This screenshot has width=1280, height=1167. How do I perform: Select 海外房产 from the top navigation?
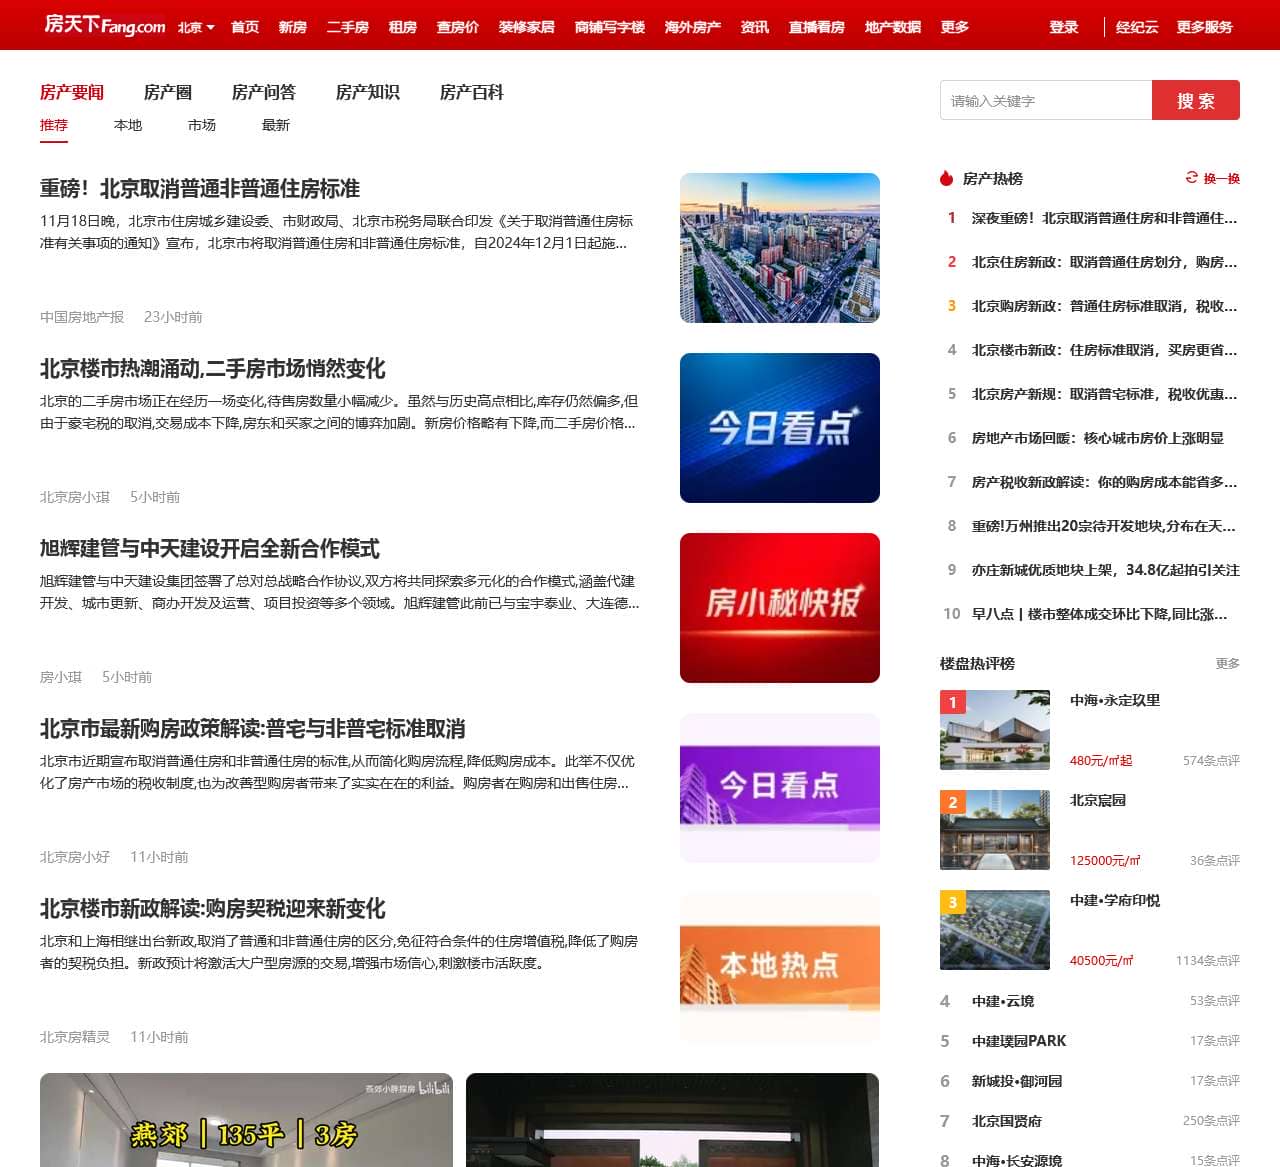click(x=692, y=27)
